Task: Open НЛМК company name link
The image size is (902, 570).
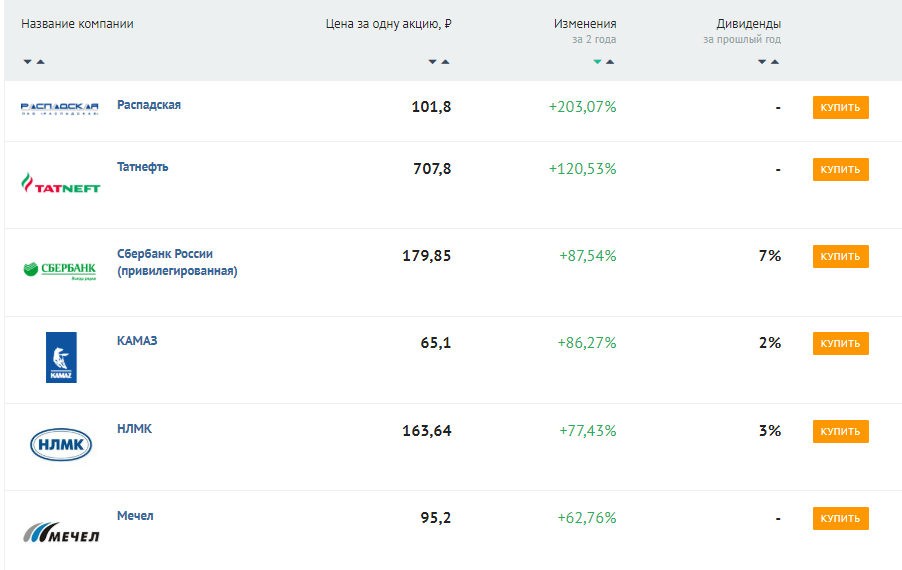Action: 134,429
